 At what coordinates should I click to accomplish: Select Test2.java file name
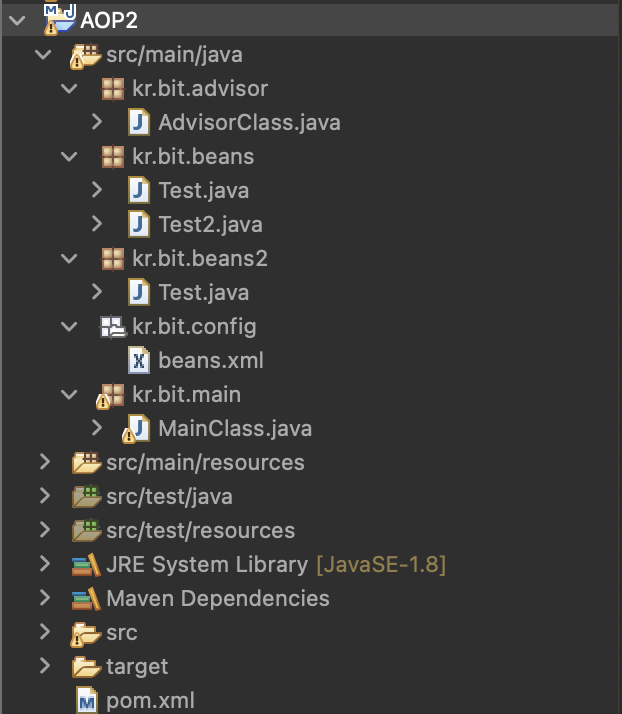click(210, 225)
